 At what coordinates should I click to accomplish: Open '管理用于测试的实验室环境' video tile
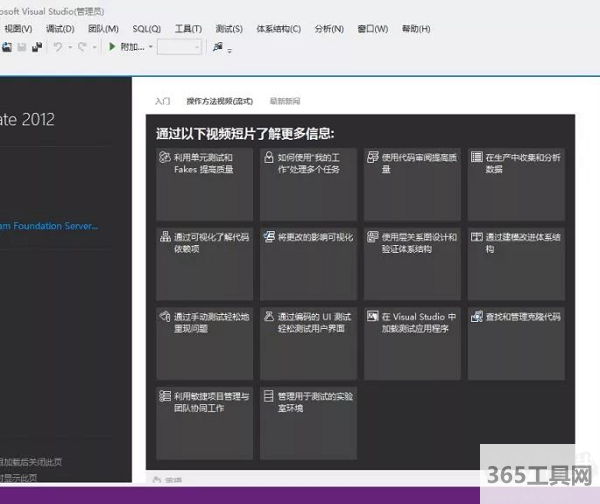point(308,403)
